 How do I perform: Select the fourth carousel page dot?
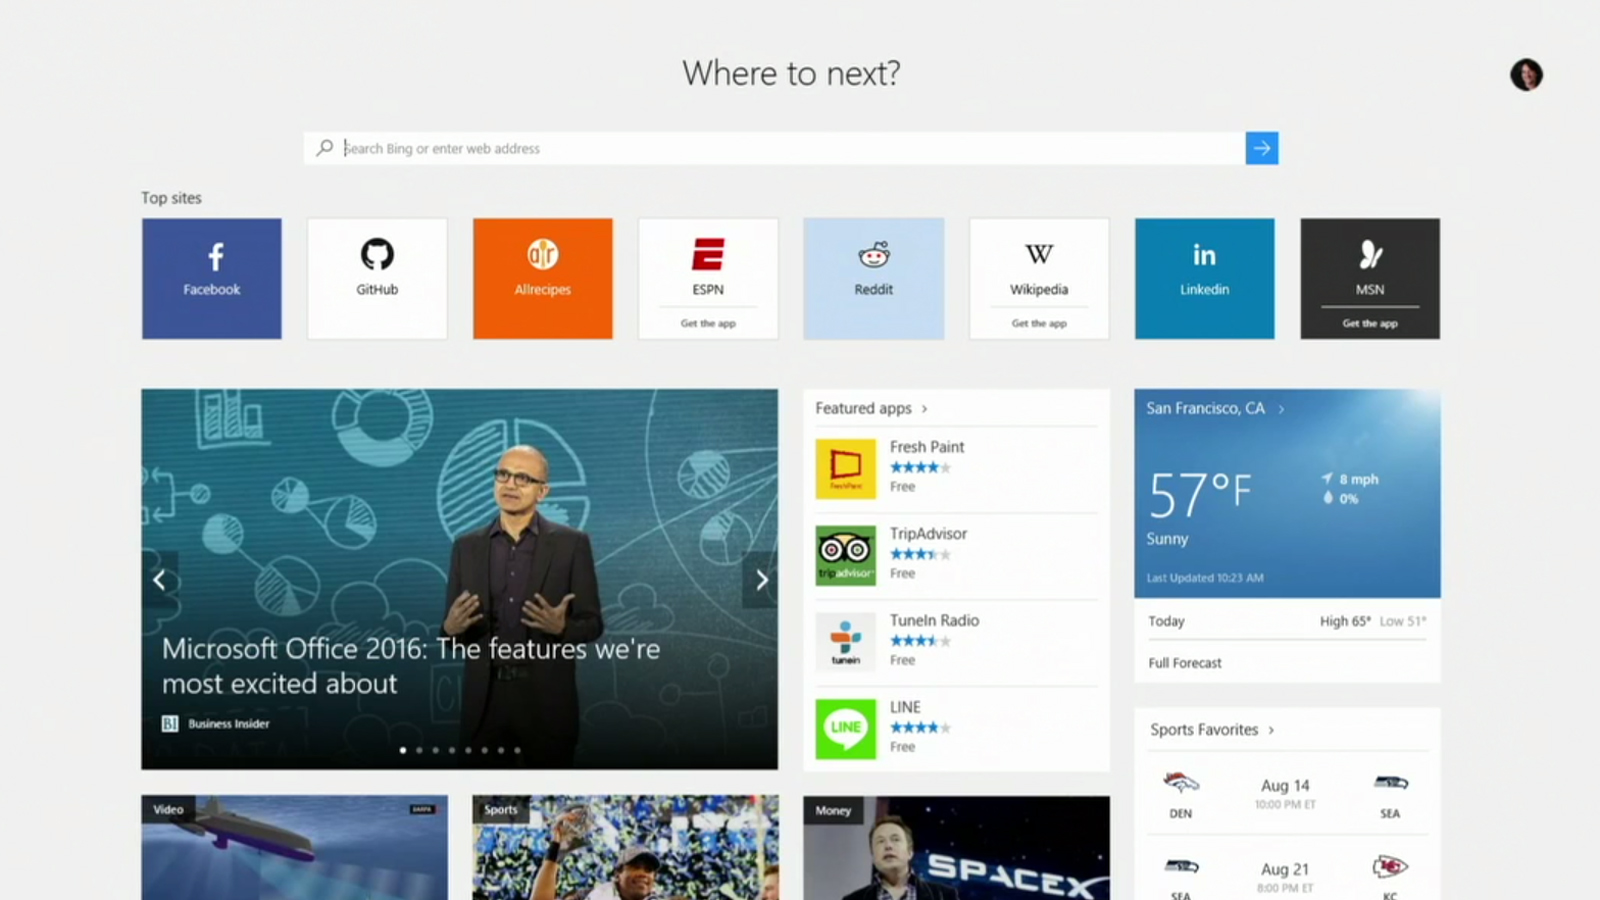452,750
